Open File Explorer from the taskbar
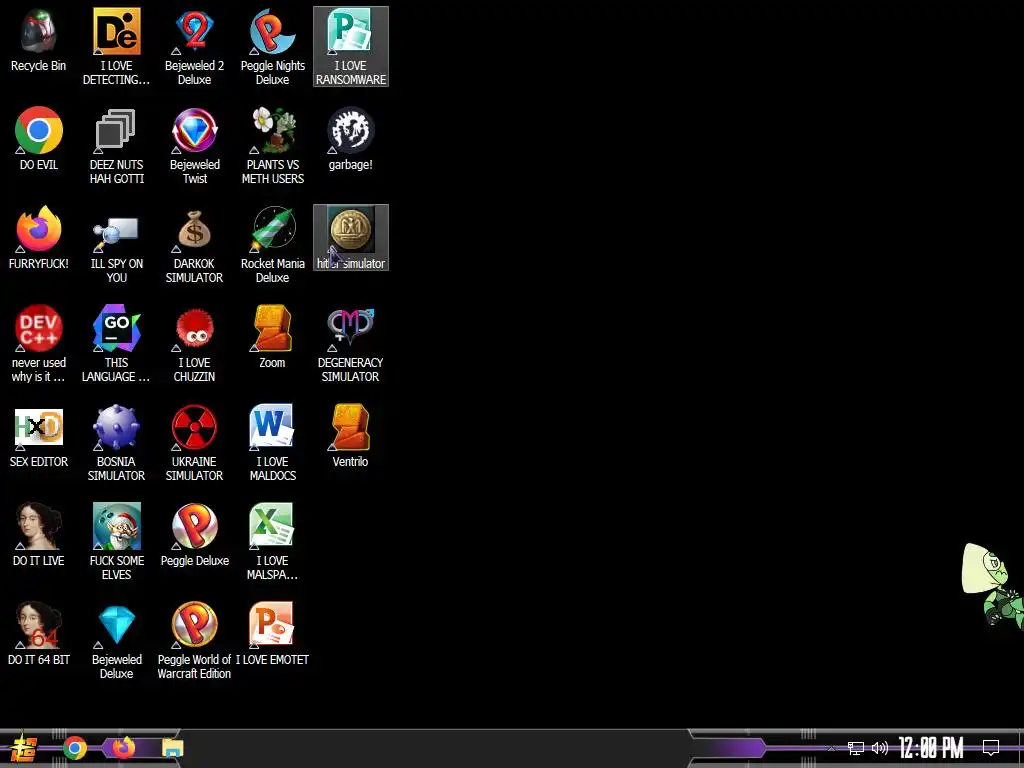Image resolution: width=1024 pixels, height=768 pixels. pyautogui.click(x=172, y=748)
